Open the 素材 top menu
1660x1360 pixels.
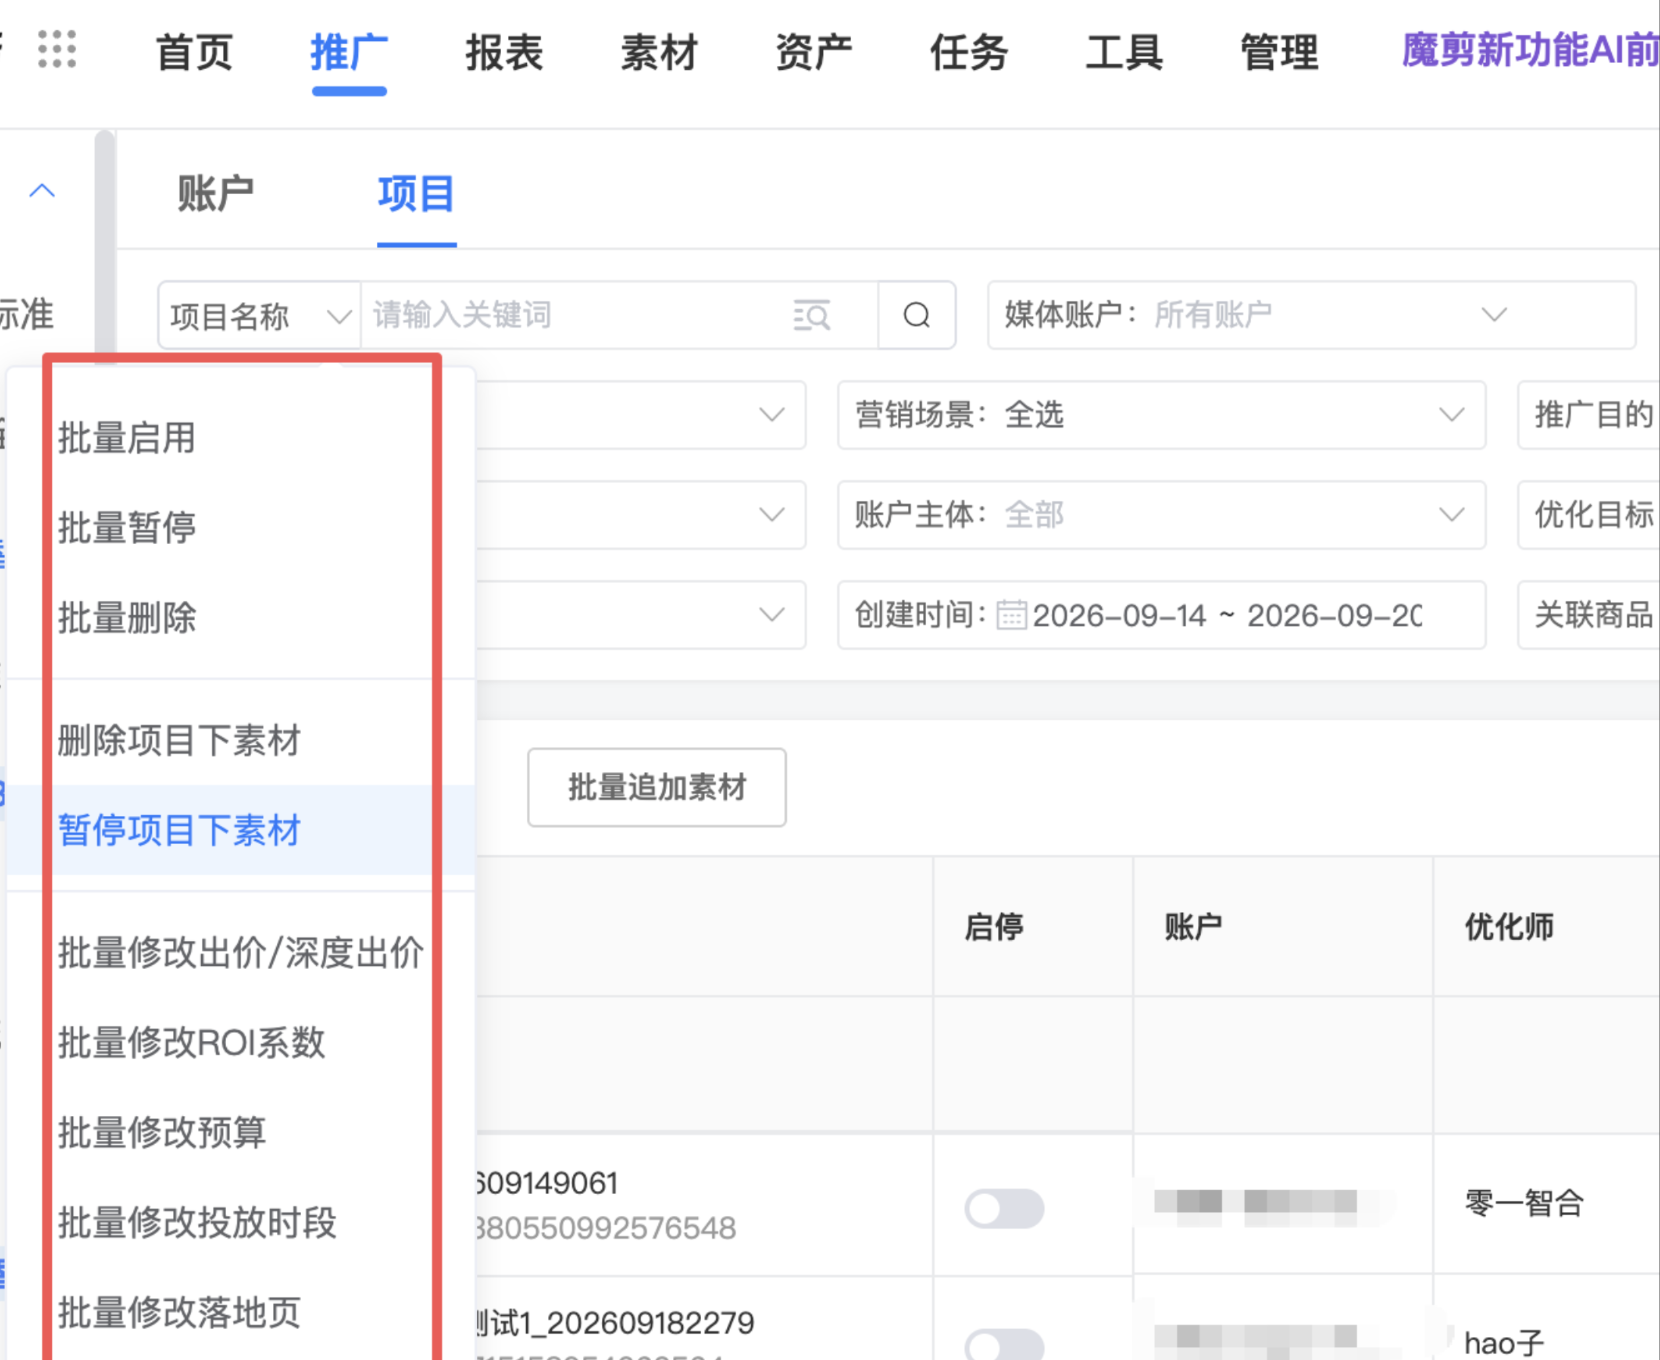click(659, 52)
